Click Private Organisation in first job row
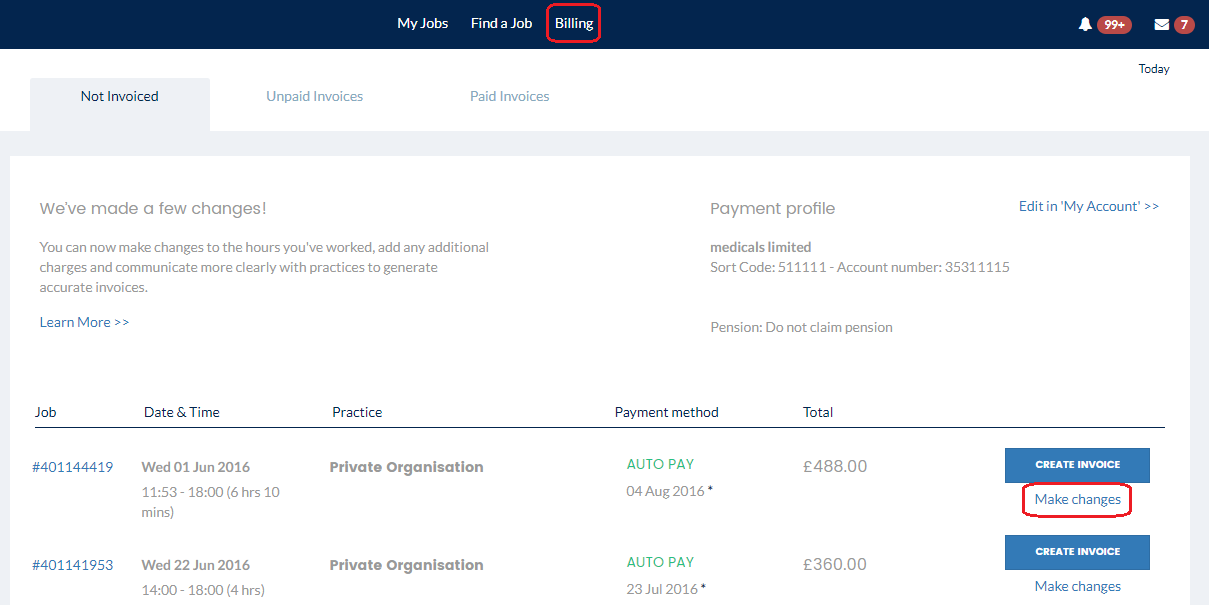Screen dimensions: 1209x605 406,467
